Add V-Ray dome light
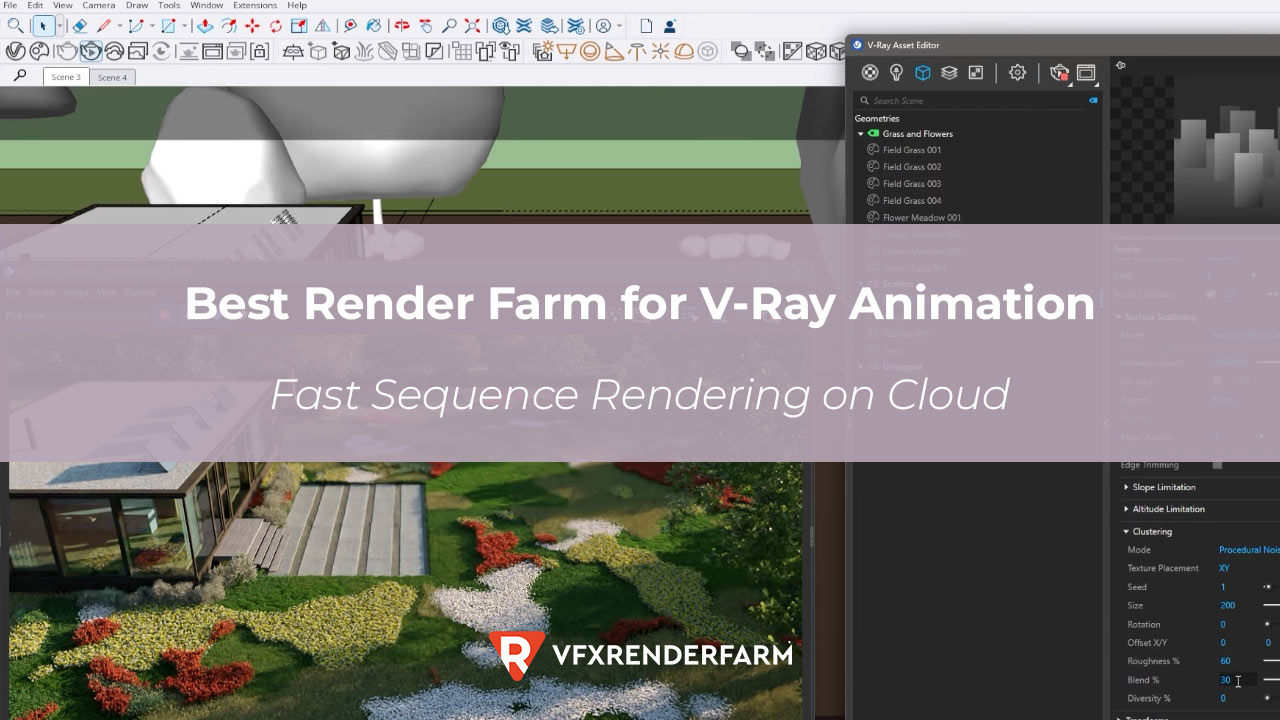The image size is (1280, 720). [683, 51]
